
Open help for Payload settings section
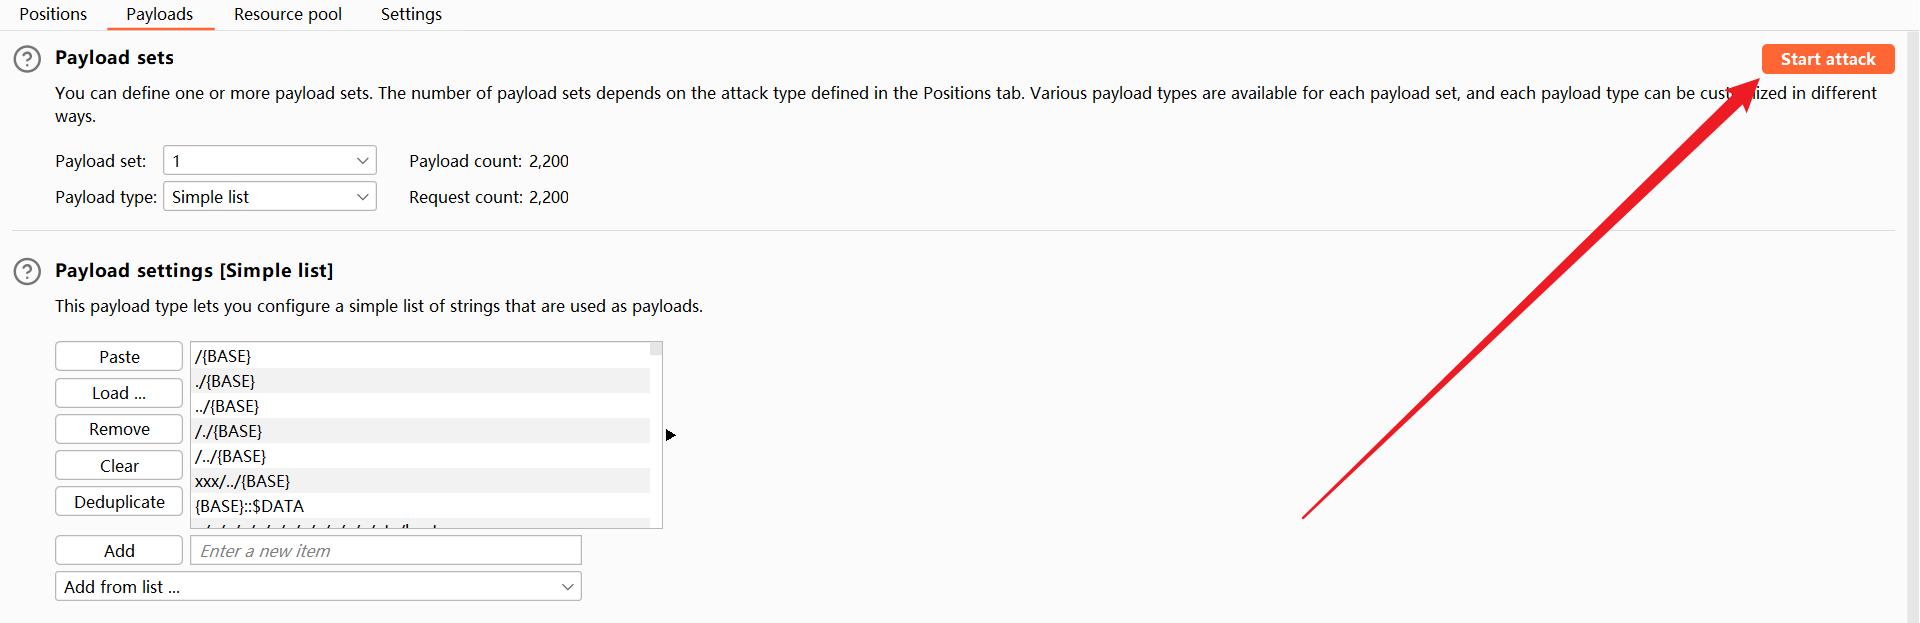(27, 271)
